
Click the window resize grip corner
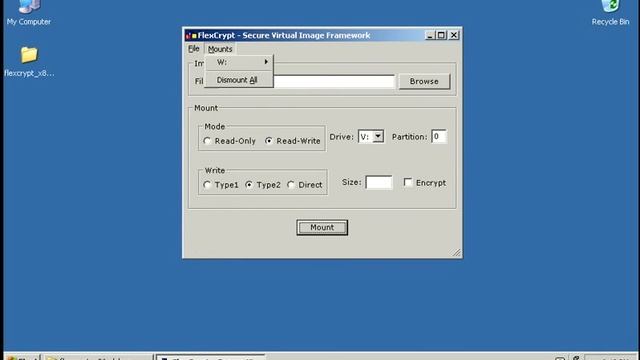click(x=456, y=253)
